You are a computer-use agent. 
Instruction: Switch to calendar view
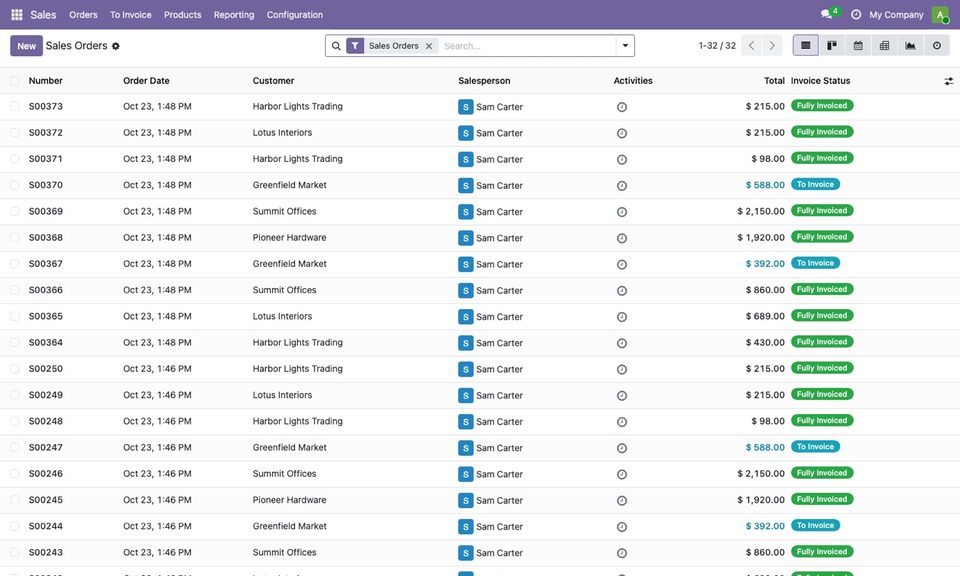858,45
